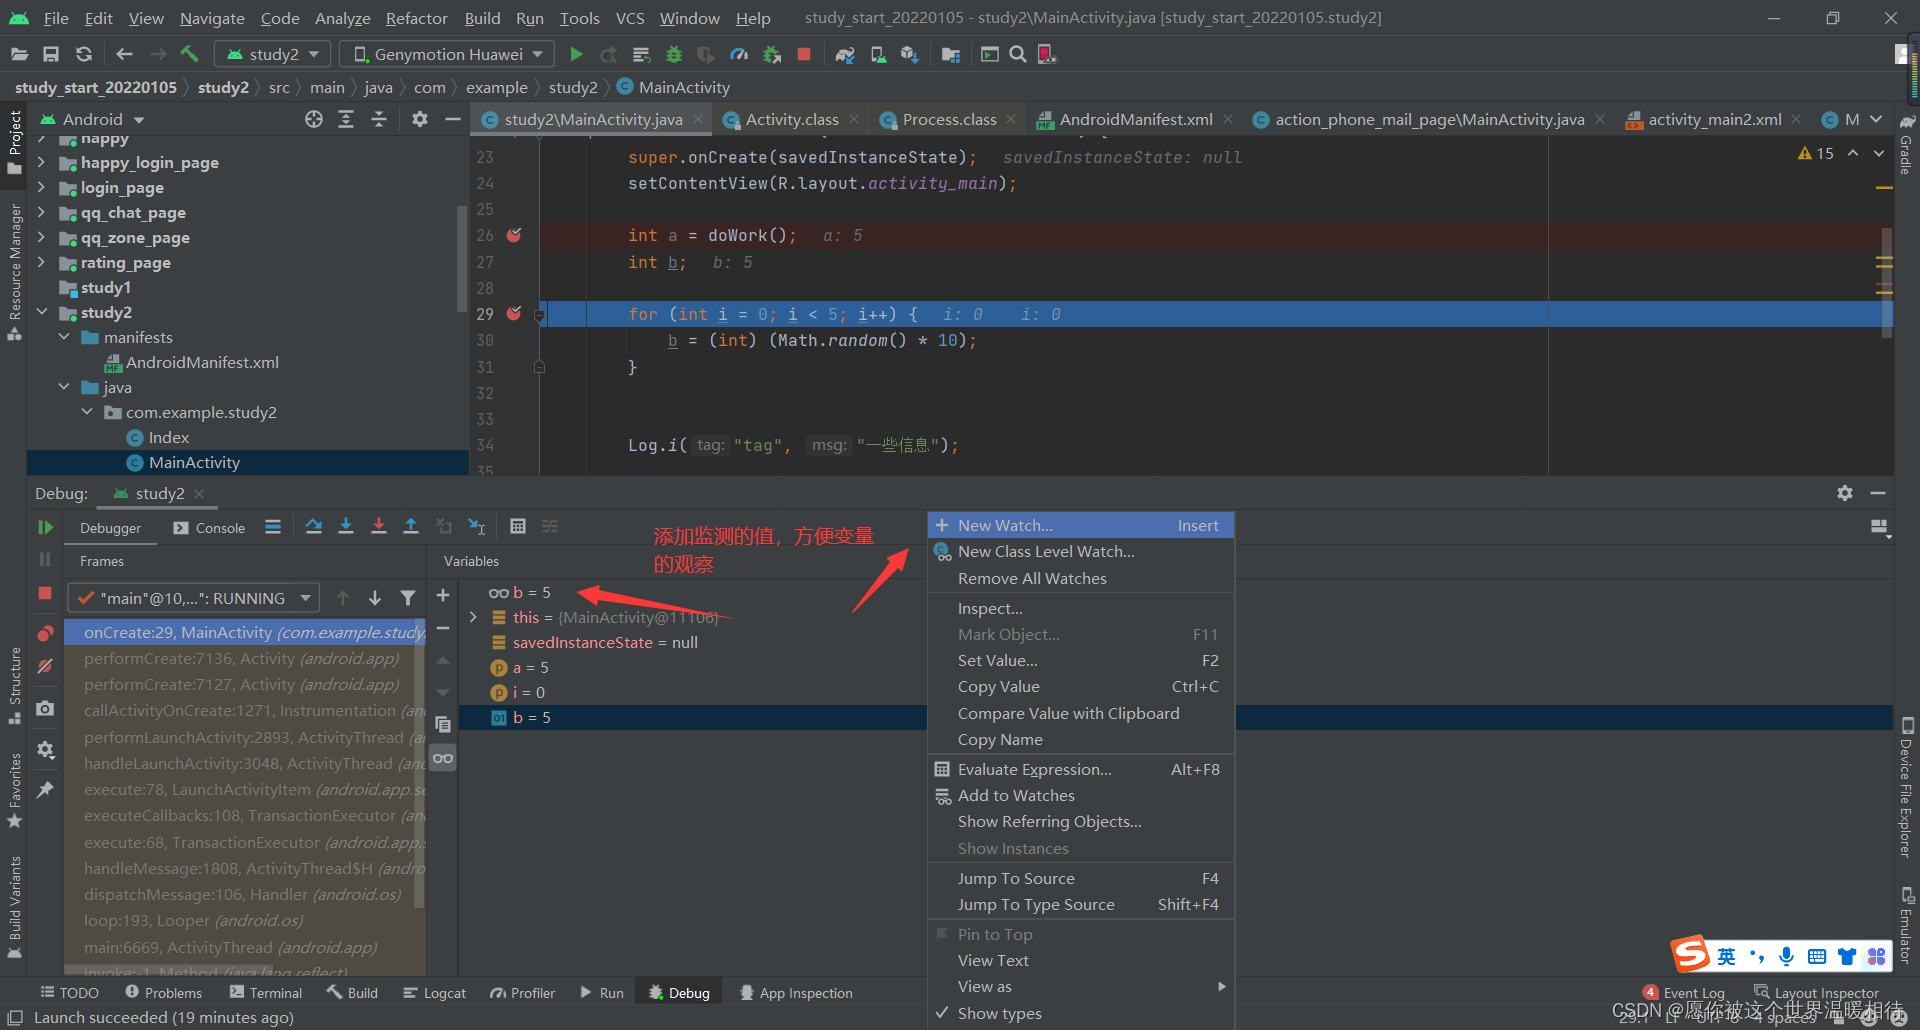Switch to the Console debug tab

coord(209,528)
